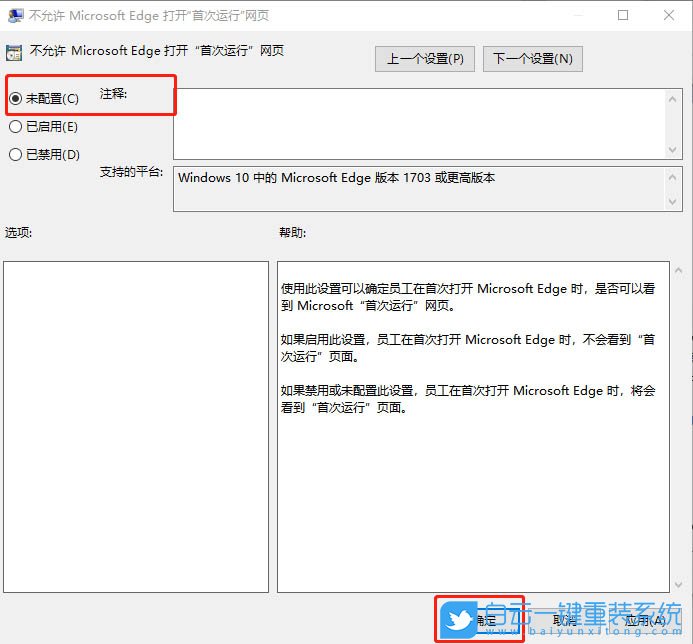This screenshot has width=693, height=644.
Task: Click the 应用(A) apply button
Action: 645,620
